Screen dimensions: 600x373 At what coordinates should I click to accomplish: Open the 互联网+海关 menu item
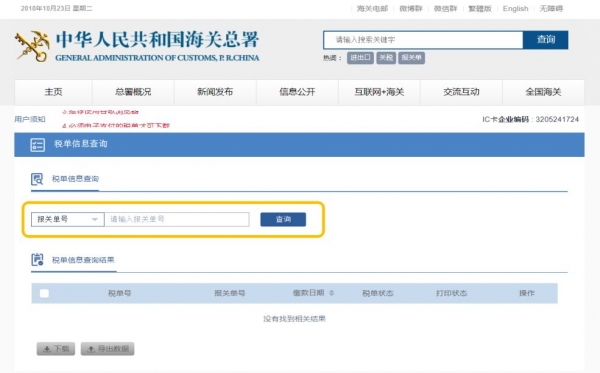coord(379,92)
